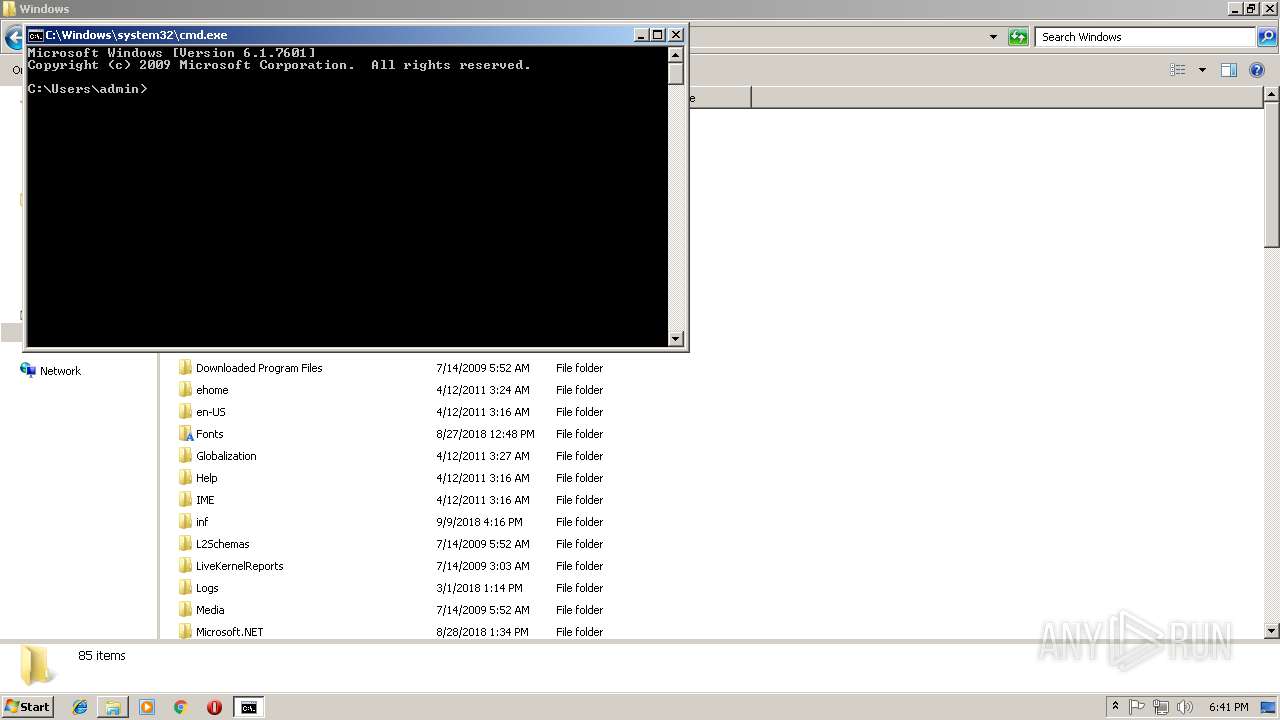The height and width of the screenshot is (720, 1280).
Task: Focus the Search Windows field
Action: point(1146,37)
